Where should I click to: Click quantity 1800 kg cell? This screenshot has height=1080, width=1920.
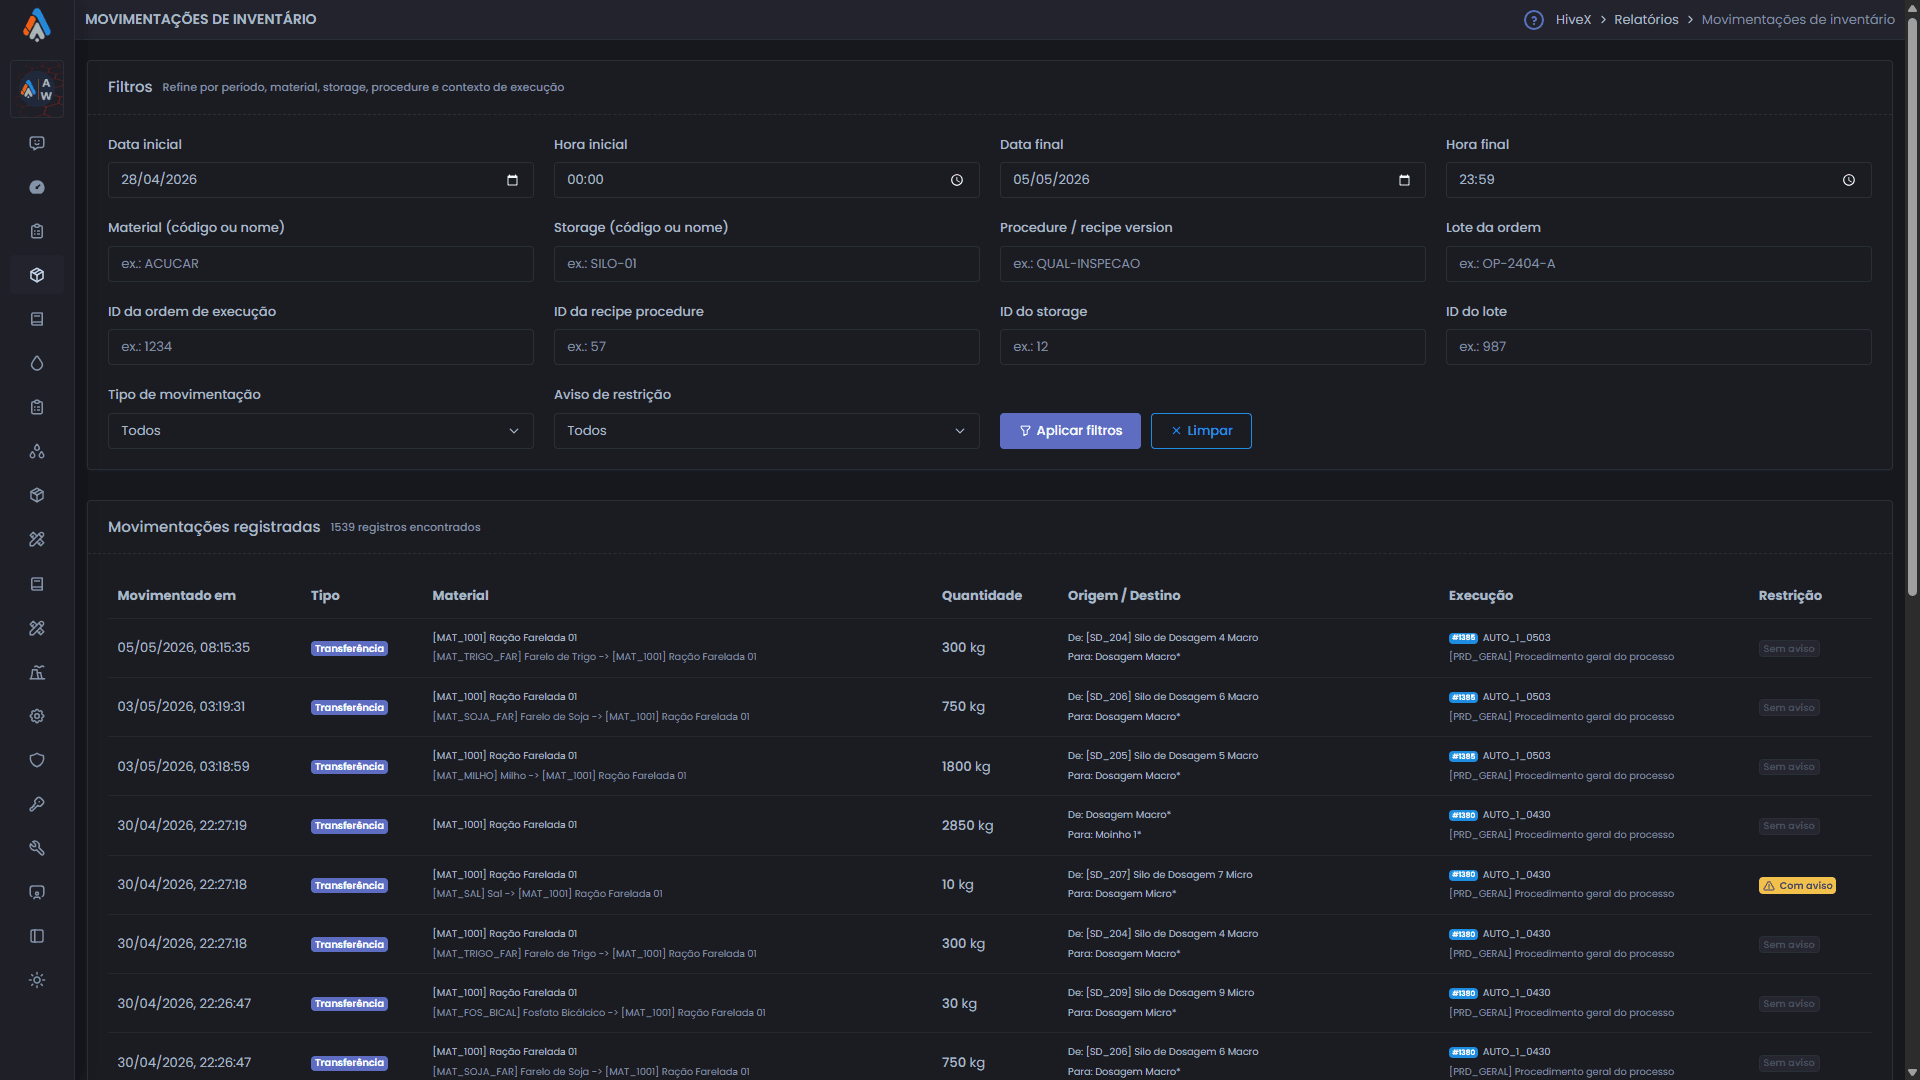point(966,767)
